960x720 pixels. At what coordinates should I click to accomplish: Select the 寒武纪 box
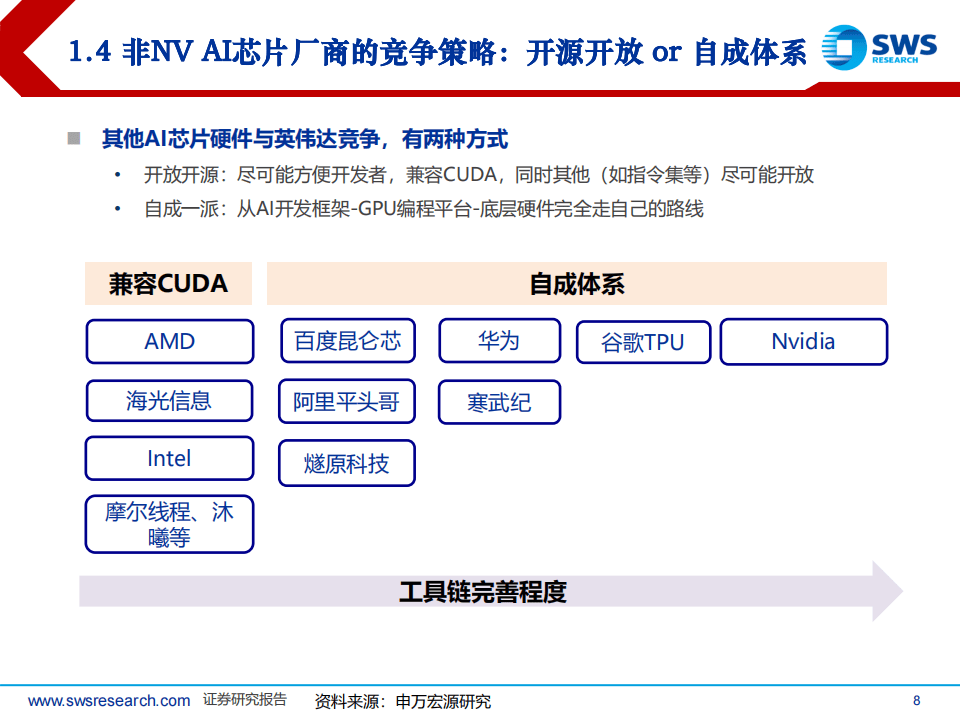(500, 402)
